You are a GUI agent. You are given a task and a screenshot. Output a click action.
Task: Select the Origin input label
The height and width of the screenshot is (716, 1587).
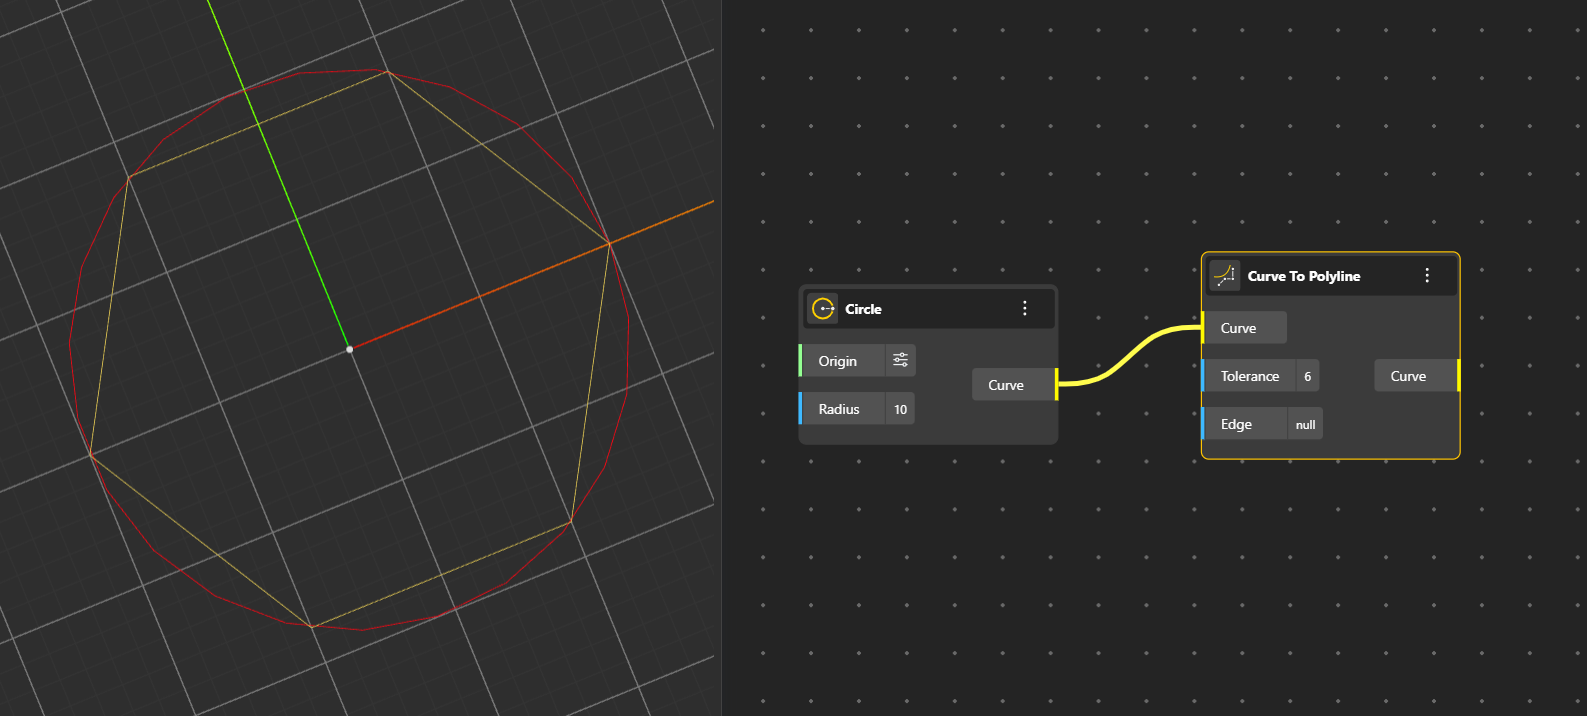point(837,361)
